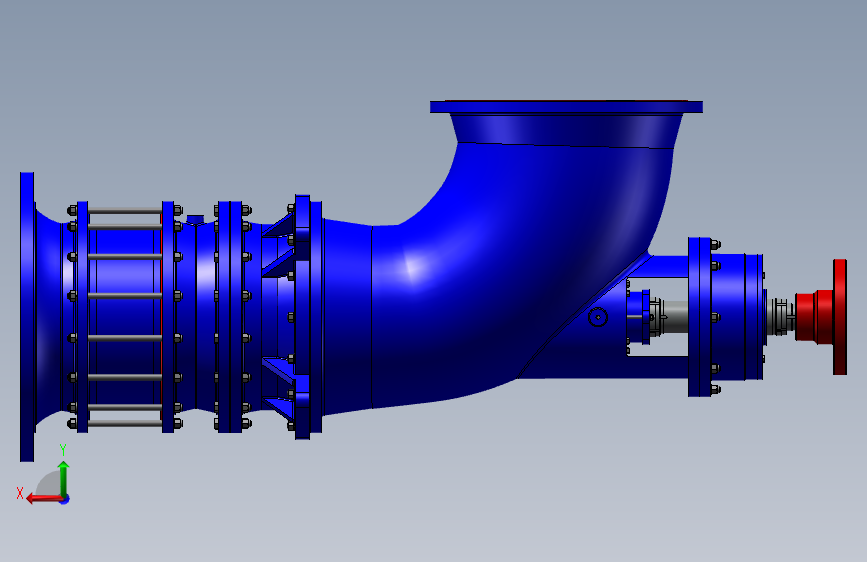Select the red coupling flange at the shaft end
The width and height of the screenshot is (867, 562).
coord(839,317)
